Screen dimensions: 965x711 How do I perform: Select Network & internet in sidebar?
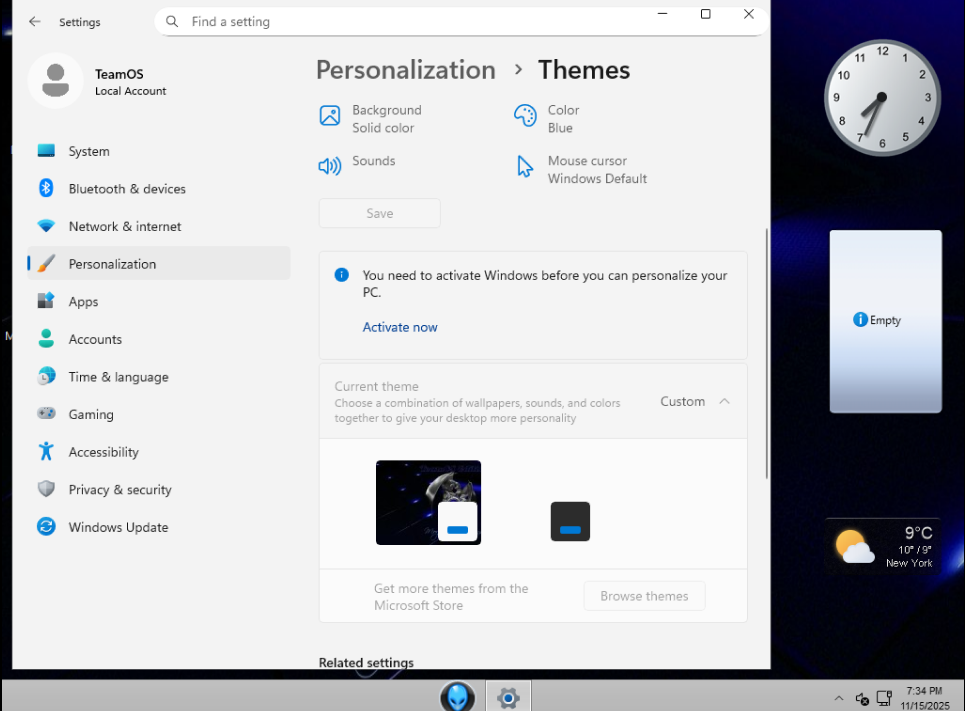(124, 227)
